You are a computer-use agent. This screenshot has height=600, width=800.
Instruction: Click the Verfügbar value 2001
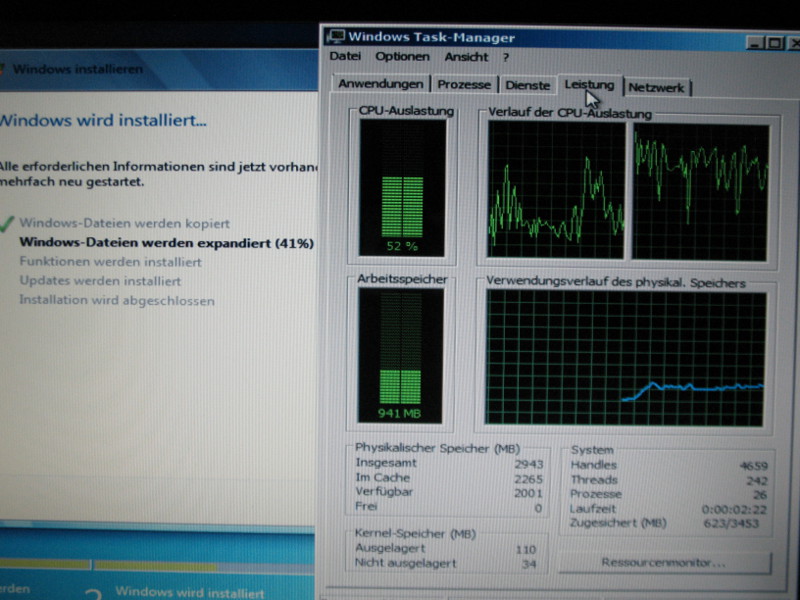529,493
